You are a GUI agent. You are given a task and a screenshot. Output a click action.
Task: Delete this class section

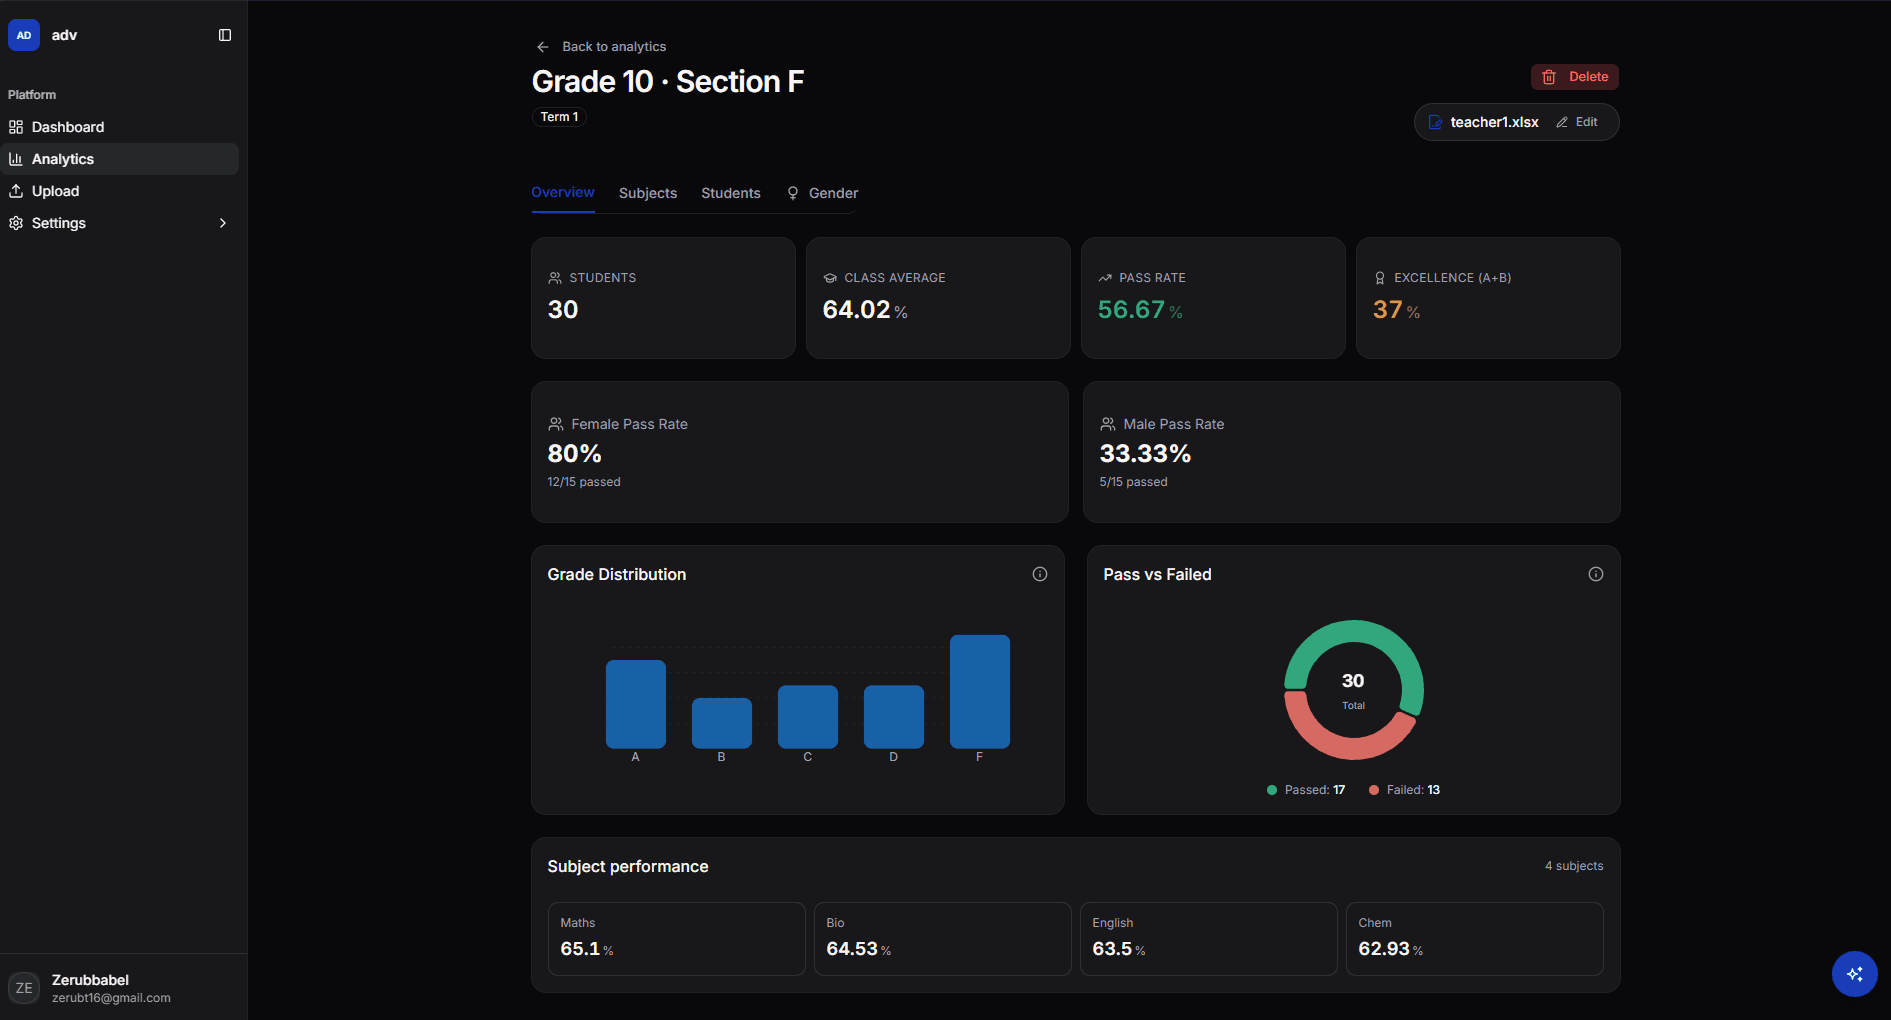coord(1575,77)
